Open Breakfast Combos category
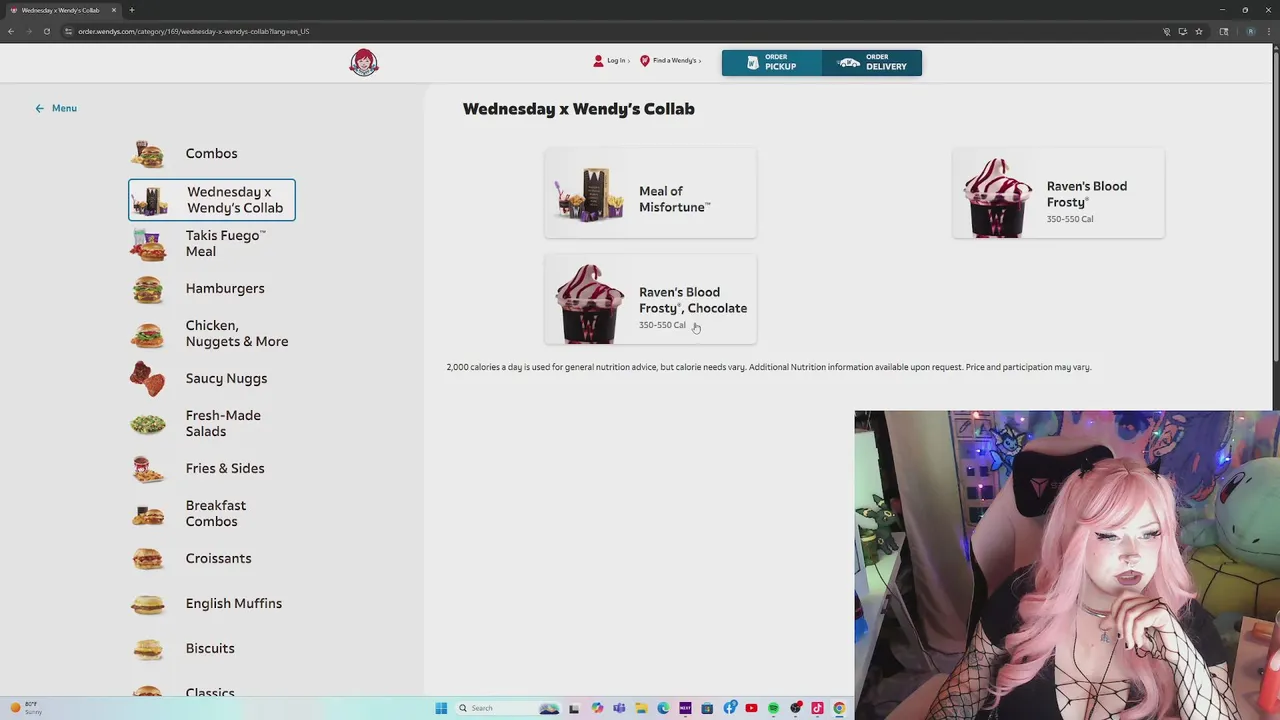Viewport: 1280px width, 720px height. tap(212, 514)
